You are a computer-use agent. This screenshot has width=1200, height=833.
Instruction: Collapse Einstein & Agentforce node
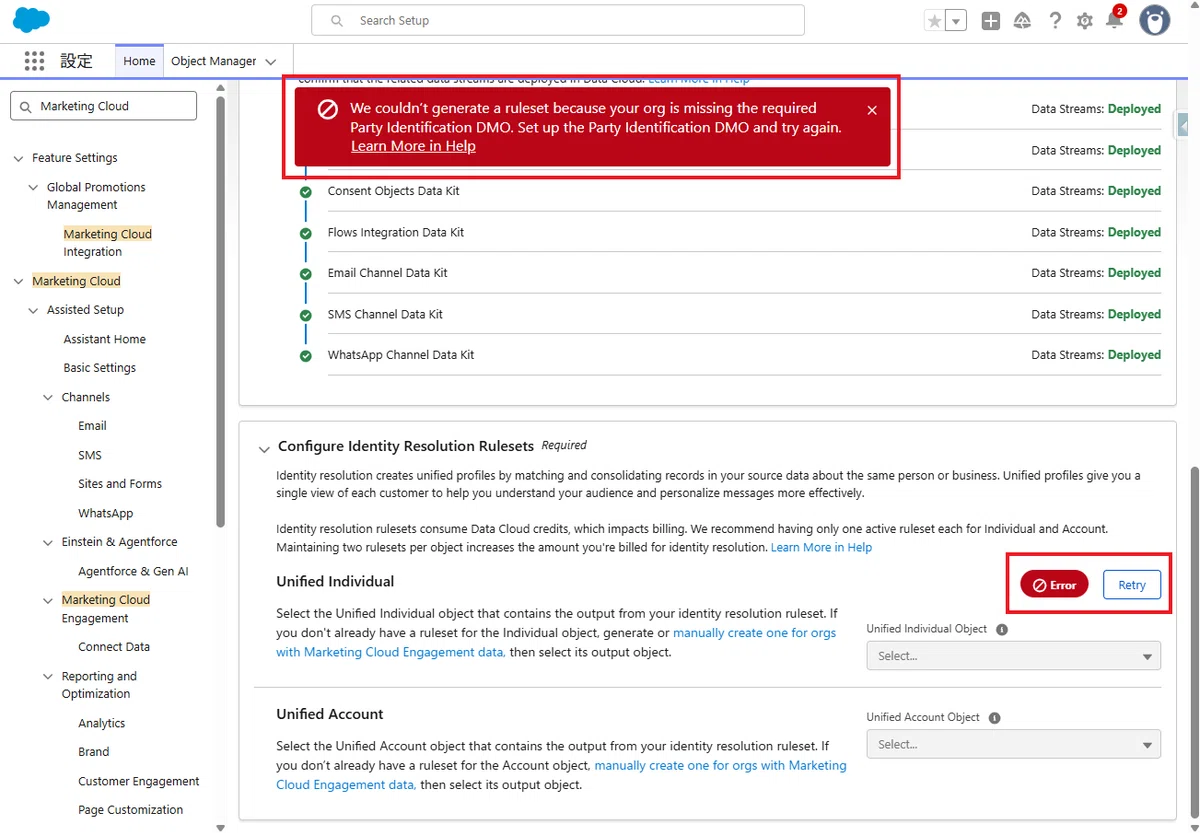point(48,542)
